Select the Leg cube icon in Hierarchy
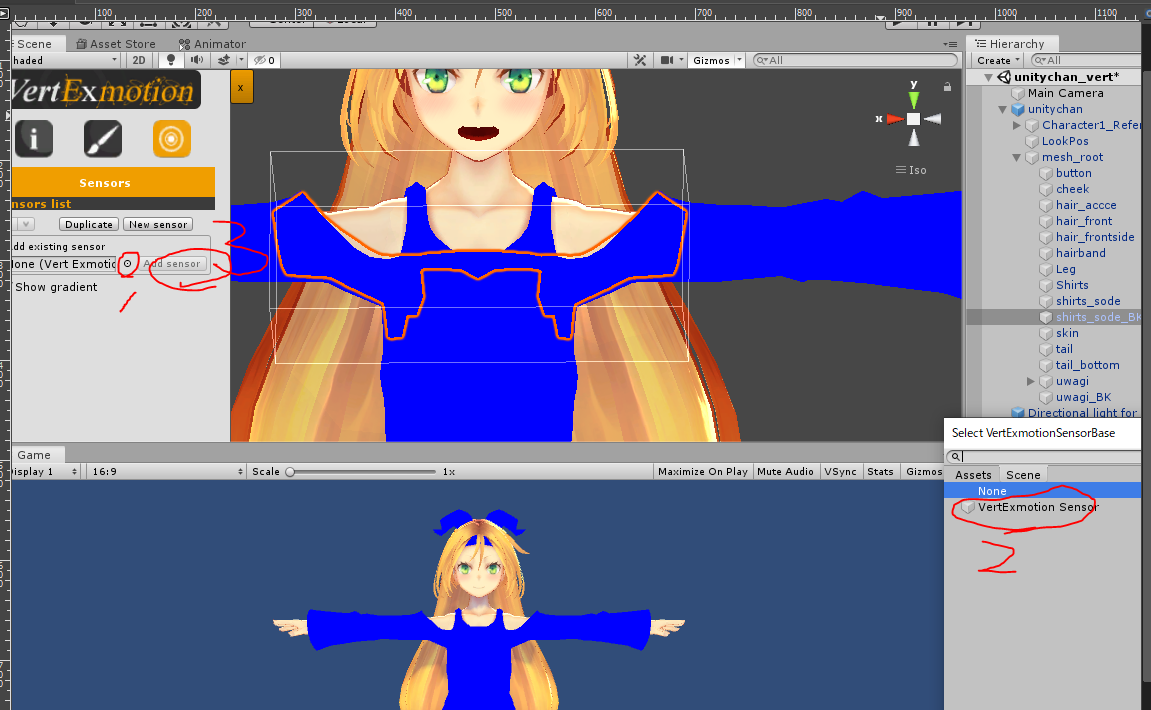The width and height of the screenshot is (1151, 710). coord(1046,269)
